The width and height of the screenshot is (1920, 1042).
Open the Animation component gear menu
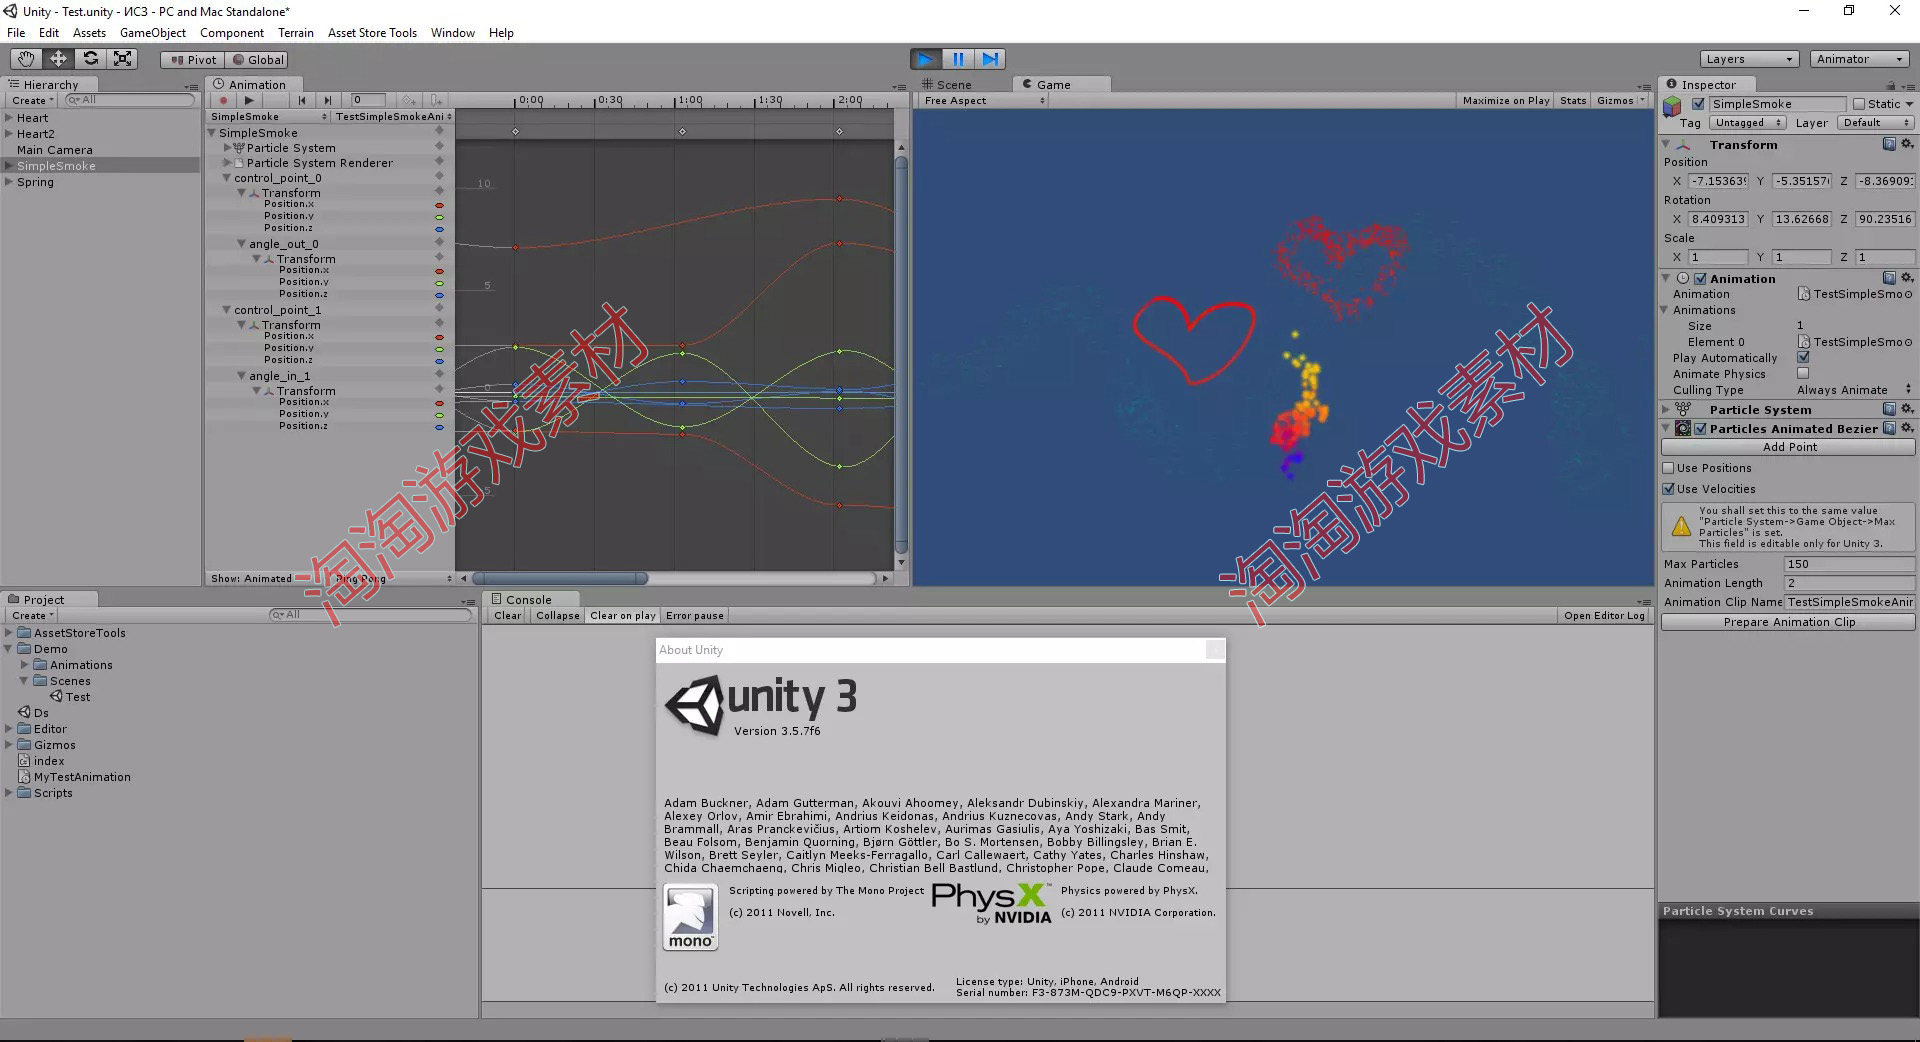(1907, 278)
